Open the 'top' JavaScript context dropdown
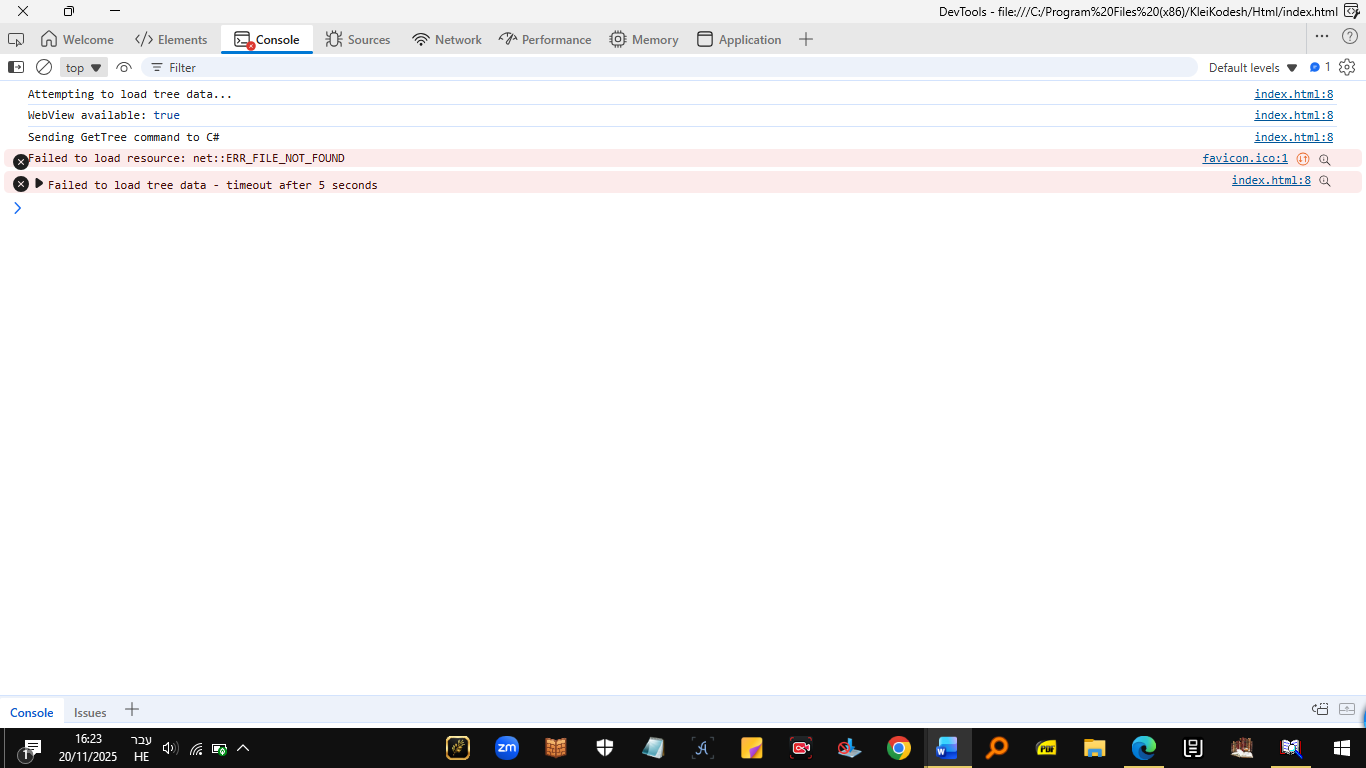 84,68
